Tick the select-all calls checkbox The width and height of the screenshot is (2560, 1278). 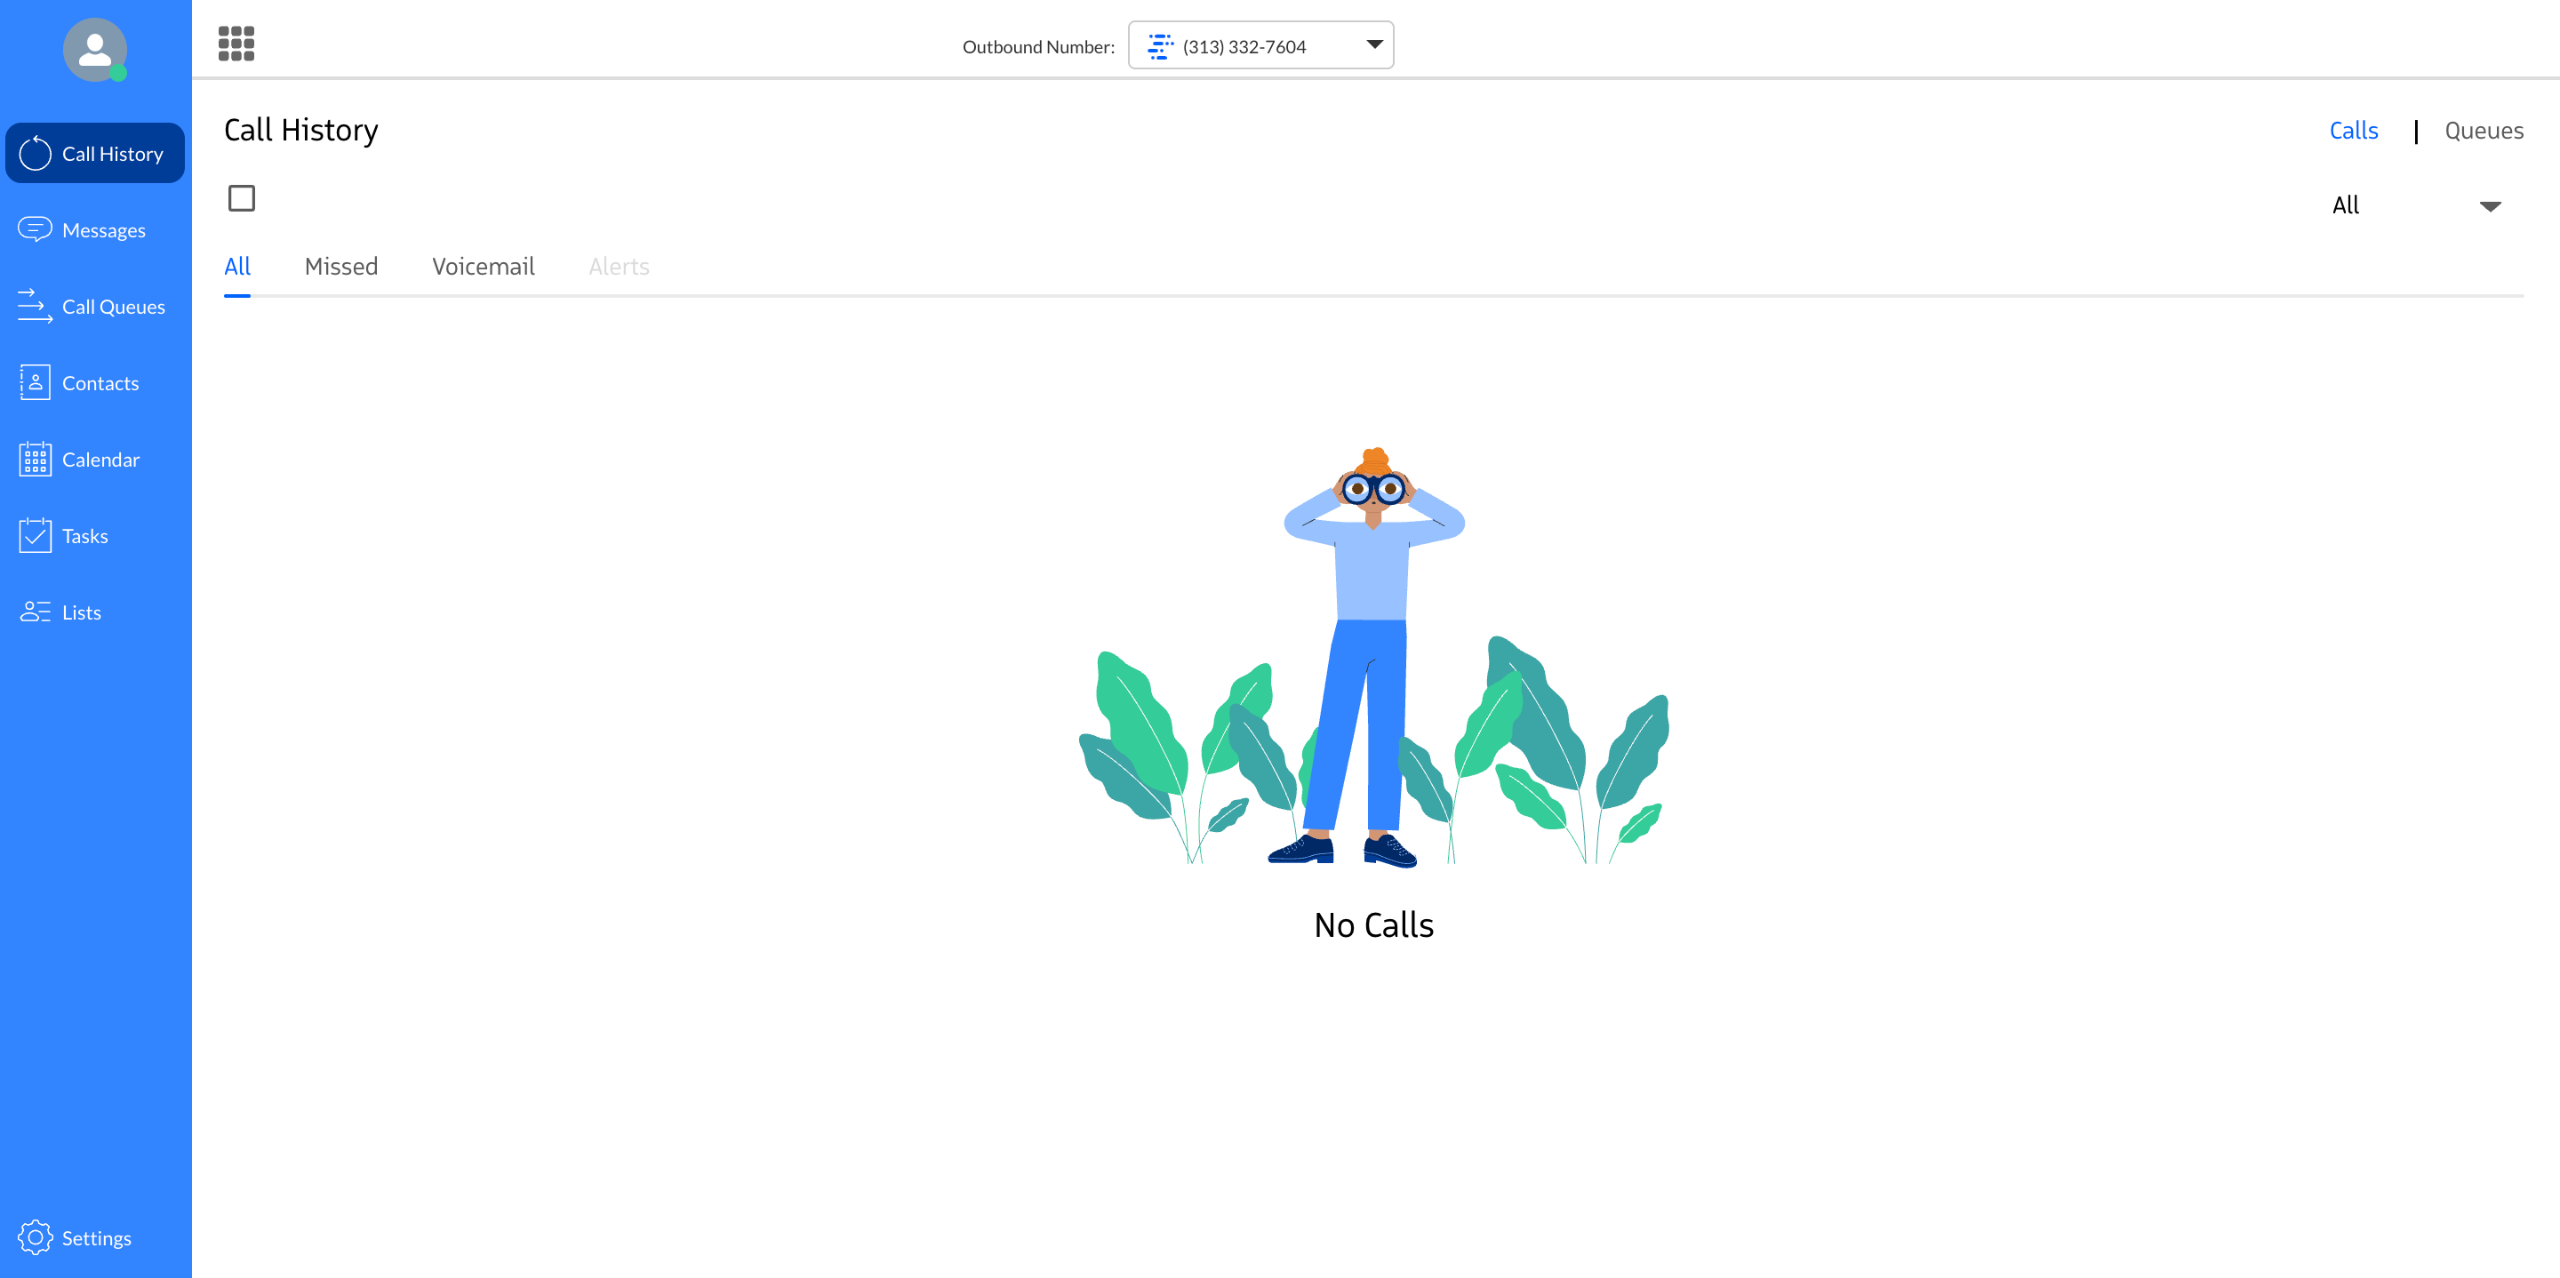coord(241,198)
